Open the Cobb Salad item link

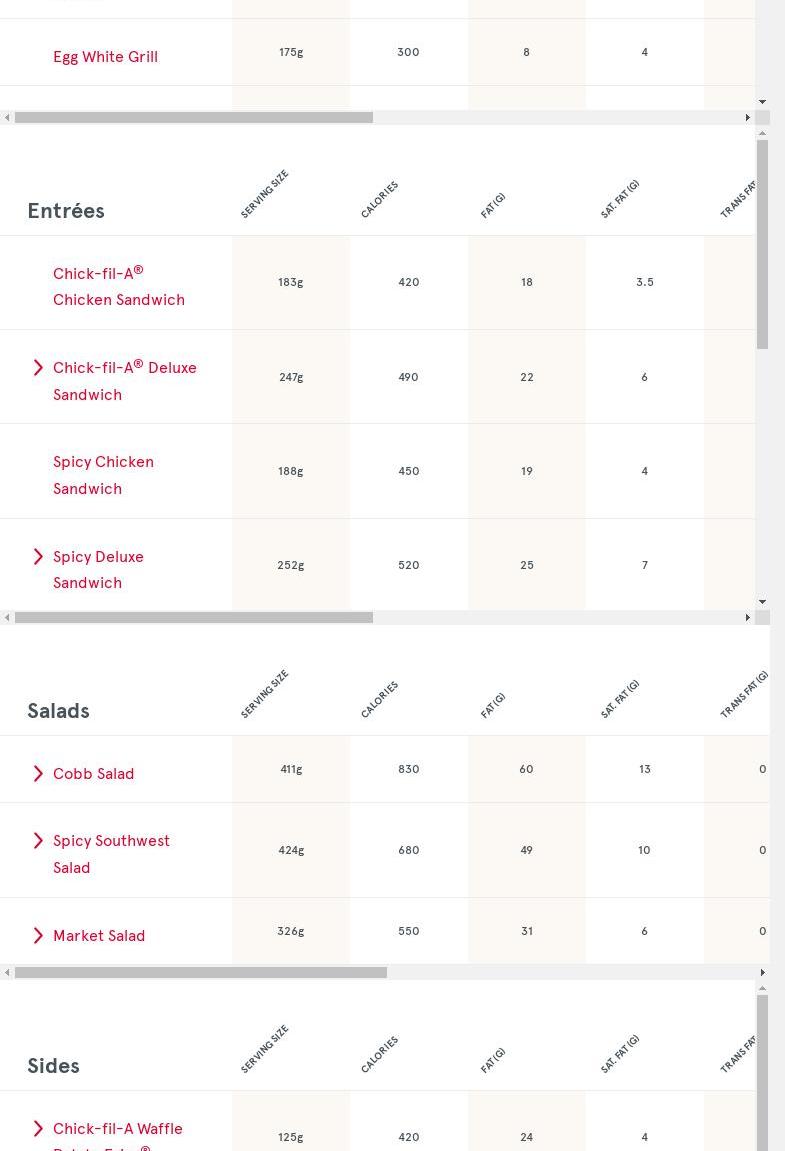(93, 774)
